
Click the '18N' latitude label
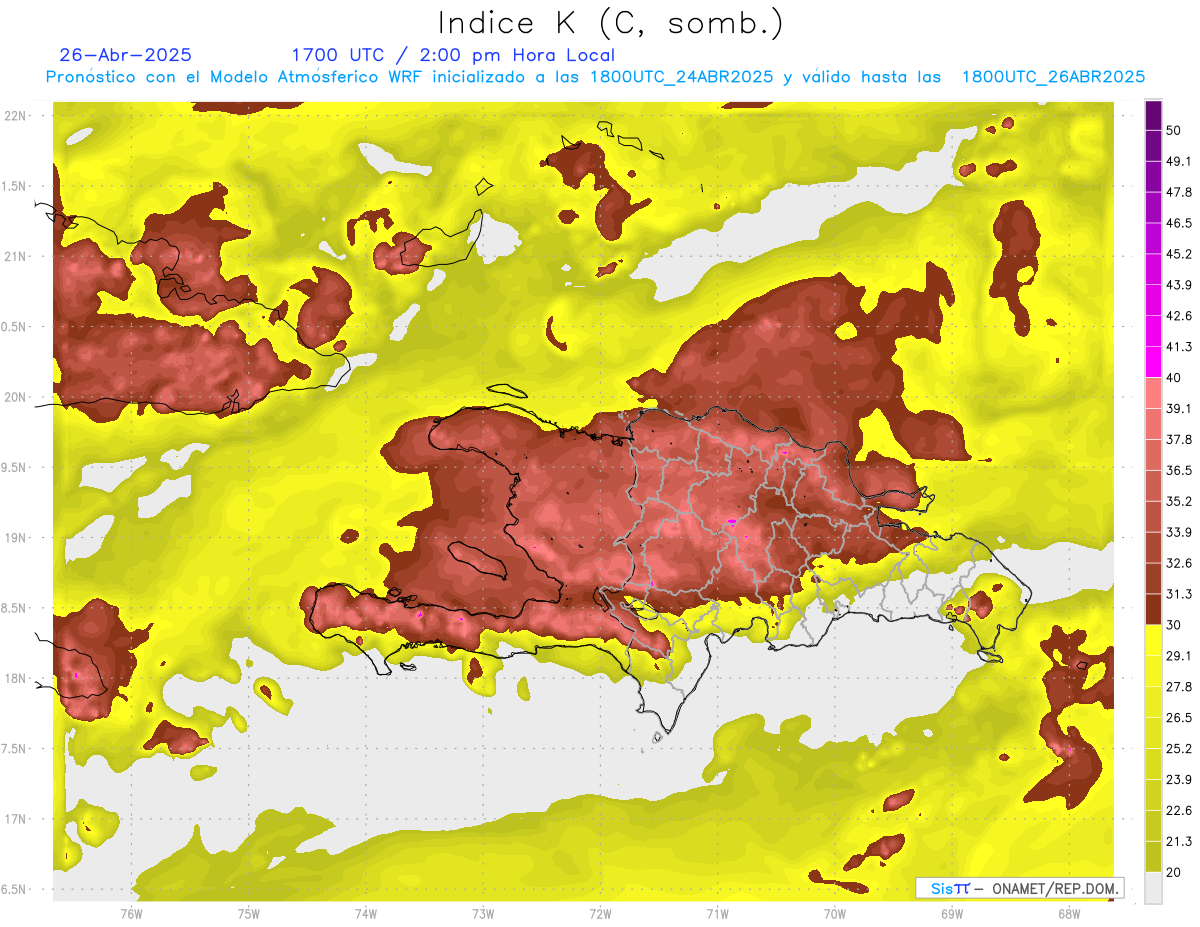pos(16,678)
